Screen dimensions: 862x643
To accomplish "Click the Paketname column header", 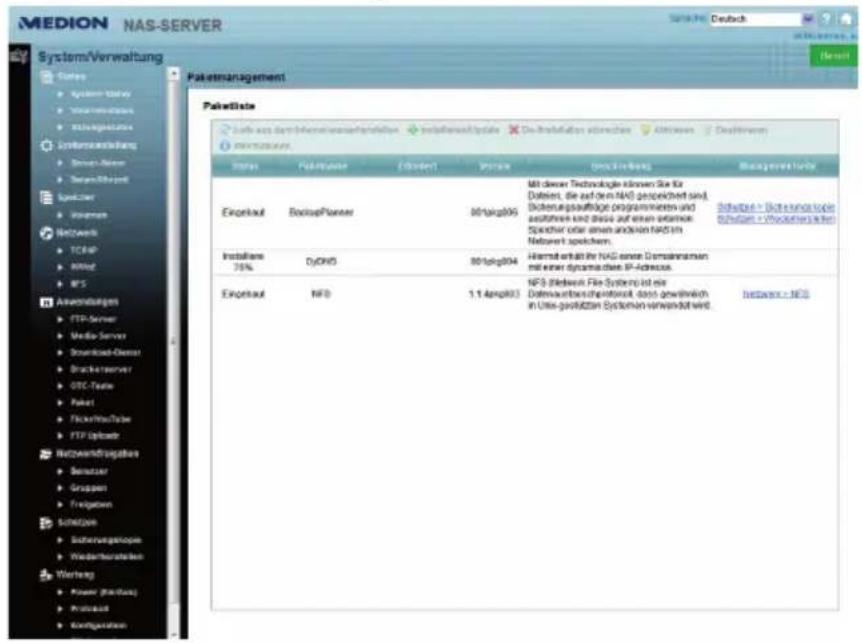I will 323,166.
